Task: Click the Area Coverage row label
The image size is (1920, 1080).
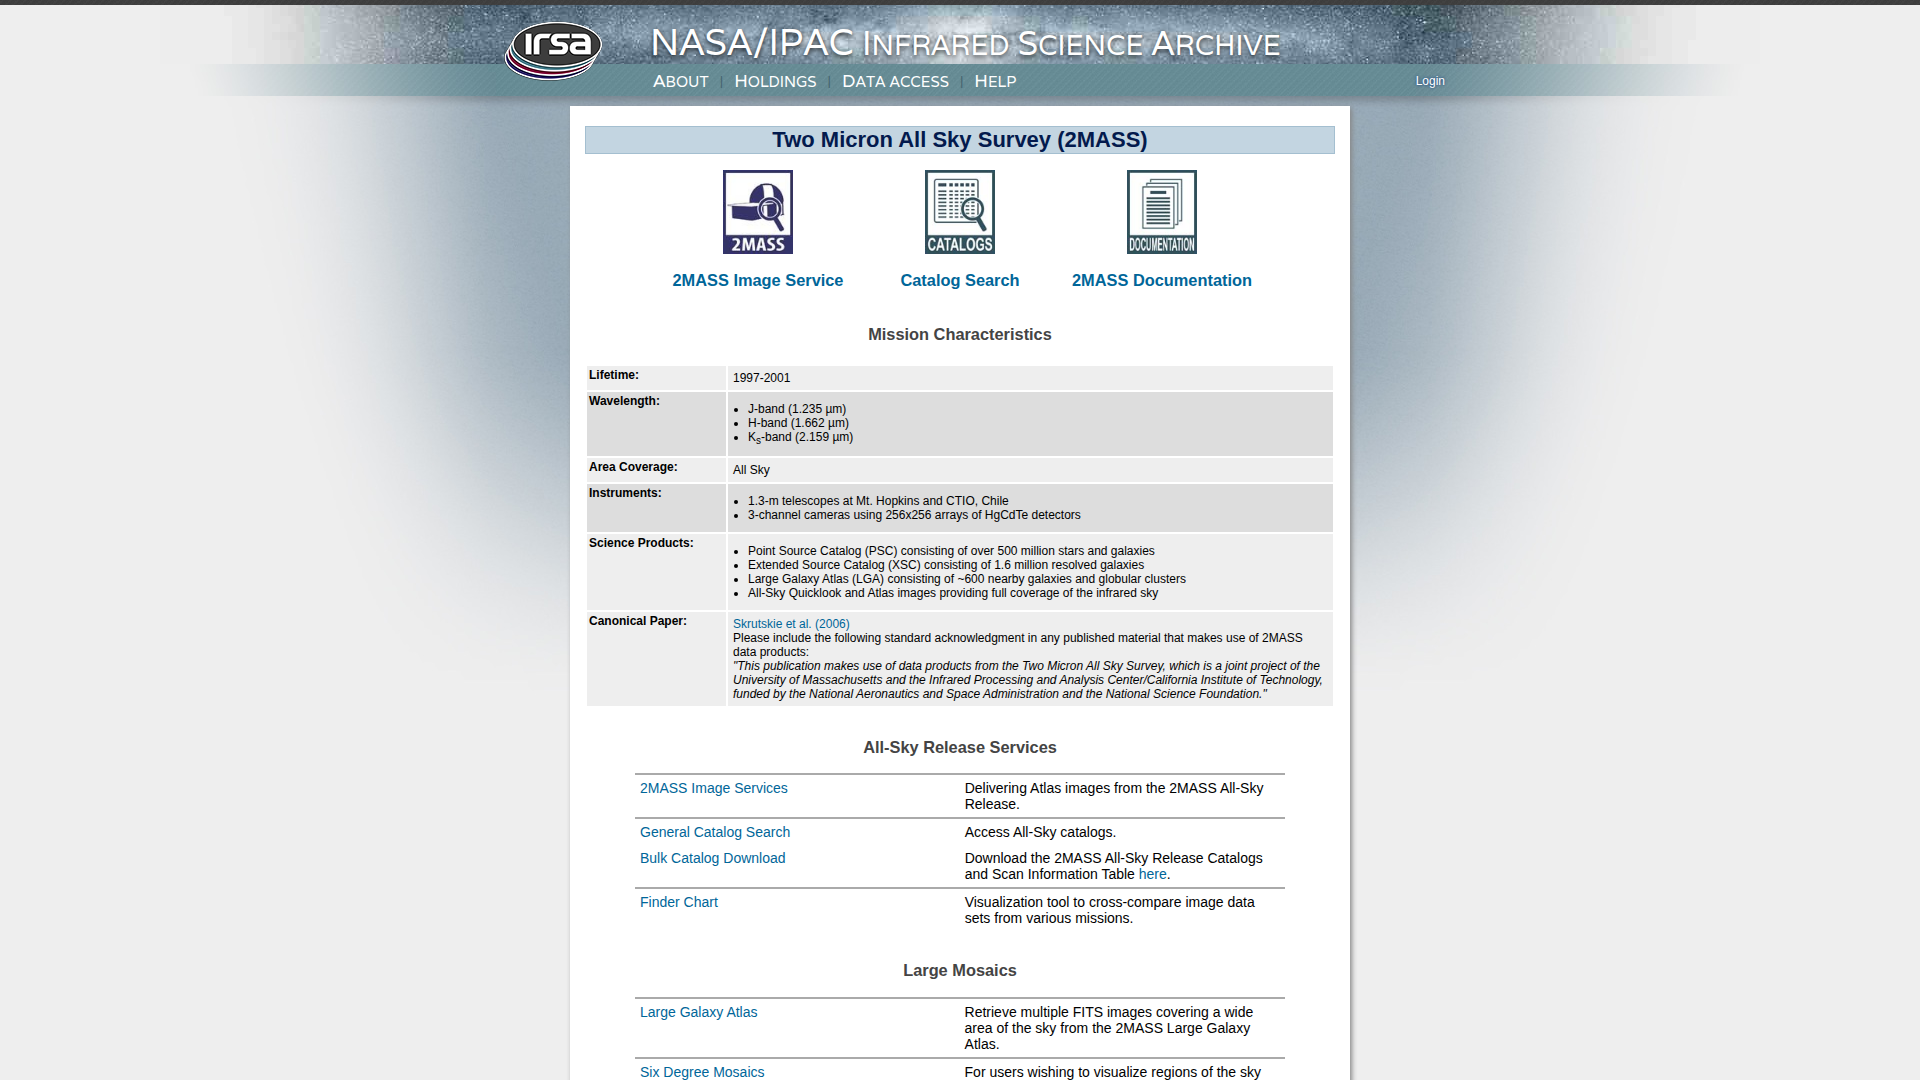Action: [x=633, y=467]
